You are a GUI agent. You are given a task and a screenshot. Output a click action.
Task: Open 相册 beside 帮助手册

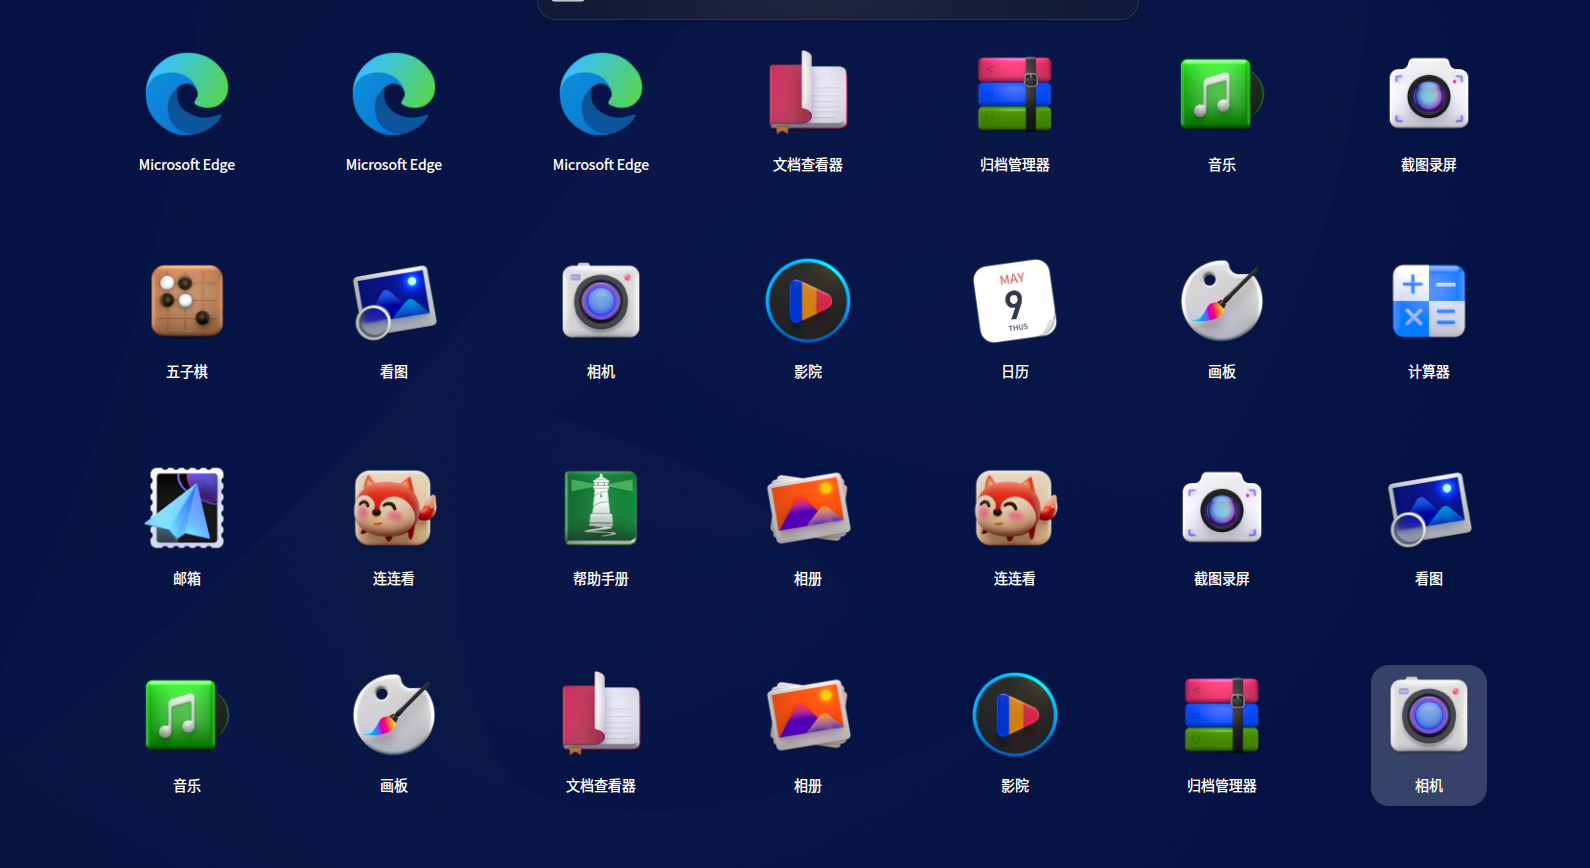click(x=808, y=508)
